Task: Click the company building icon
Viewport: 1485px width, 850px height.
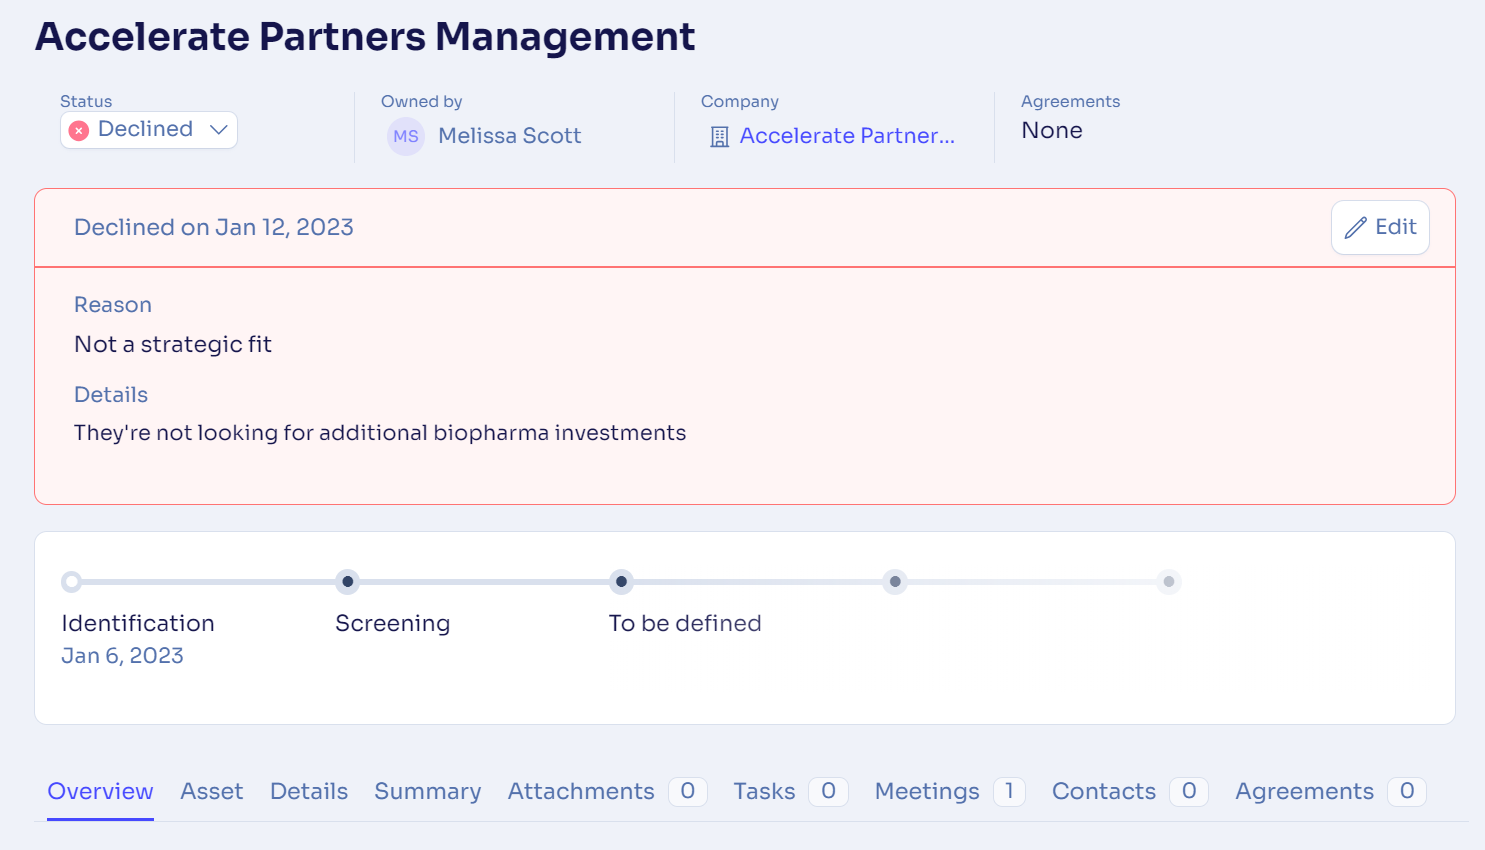Action: point(719,137)
